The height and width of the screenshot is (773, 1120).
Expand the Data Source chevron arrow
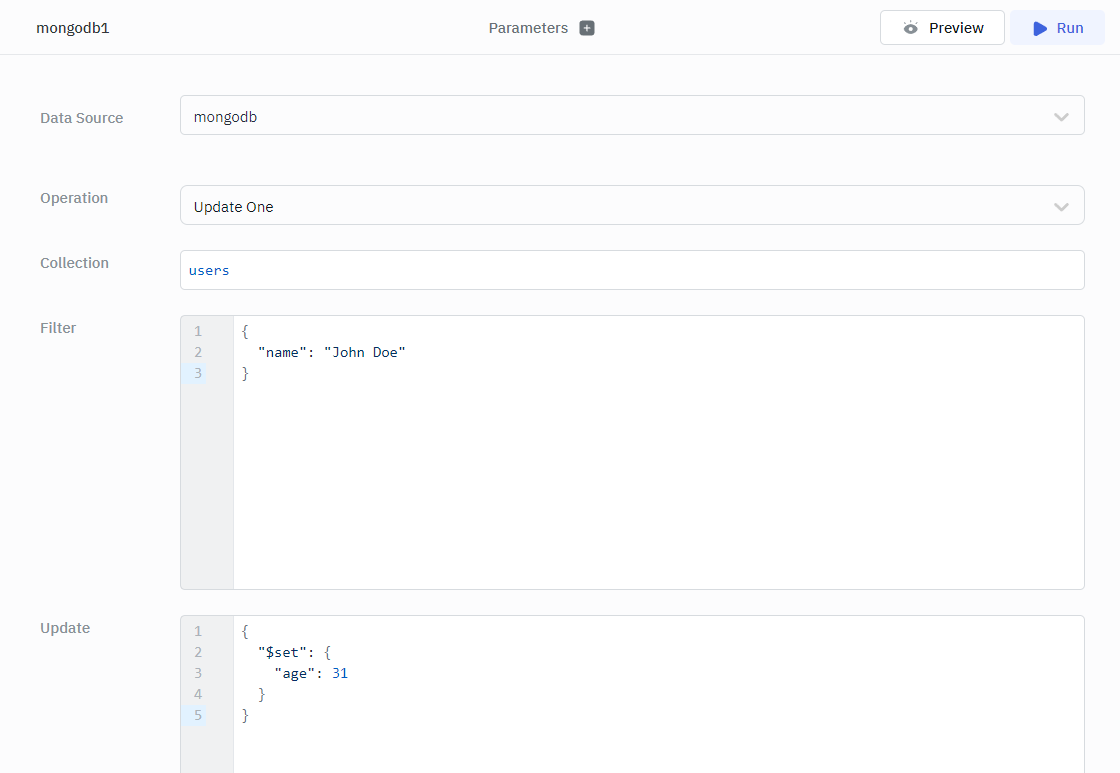pos(1061,117)
